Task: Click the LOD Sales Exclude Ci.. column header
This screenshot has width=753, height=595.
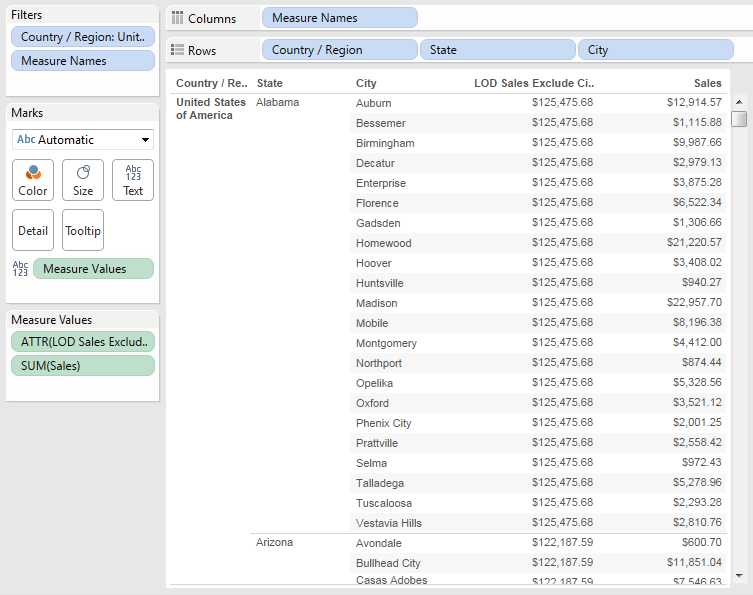Action: click(534, 83)
